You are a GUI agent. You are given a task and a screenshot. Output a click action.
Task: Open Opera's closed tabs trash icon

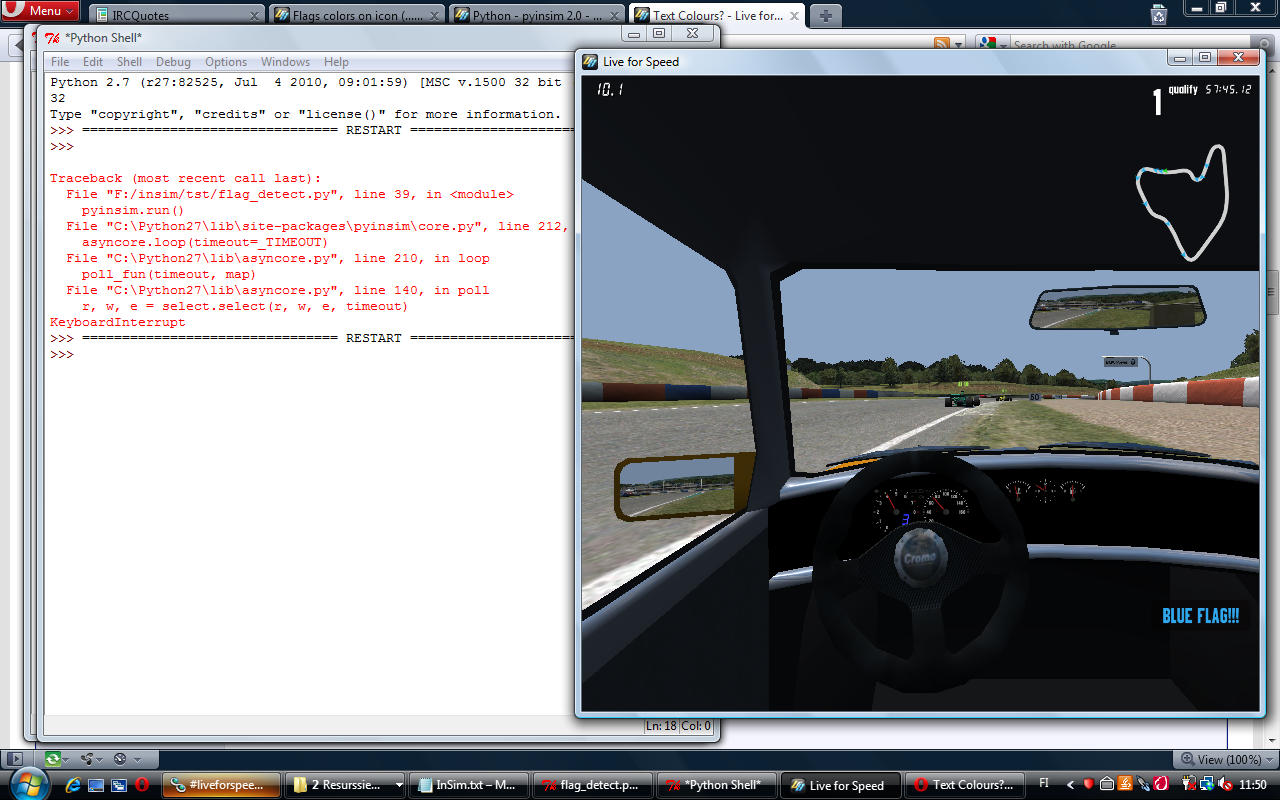1158,13
